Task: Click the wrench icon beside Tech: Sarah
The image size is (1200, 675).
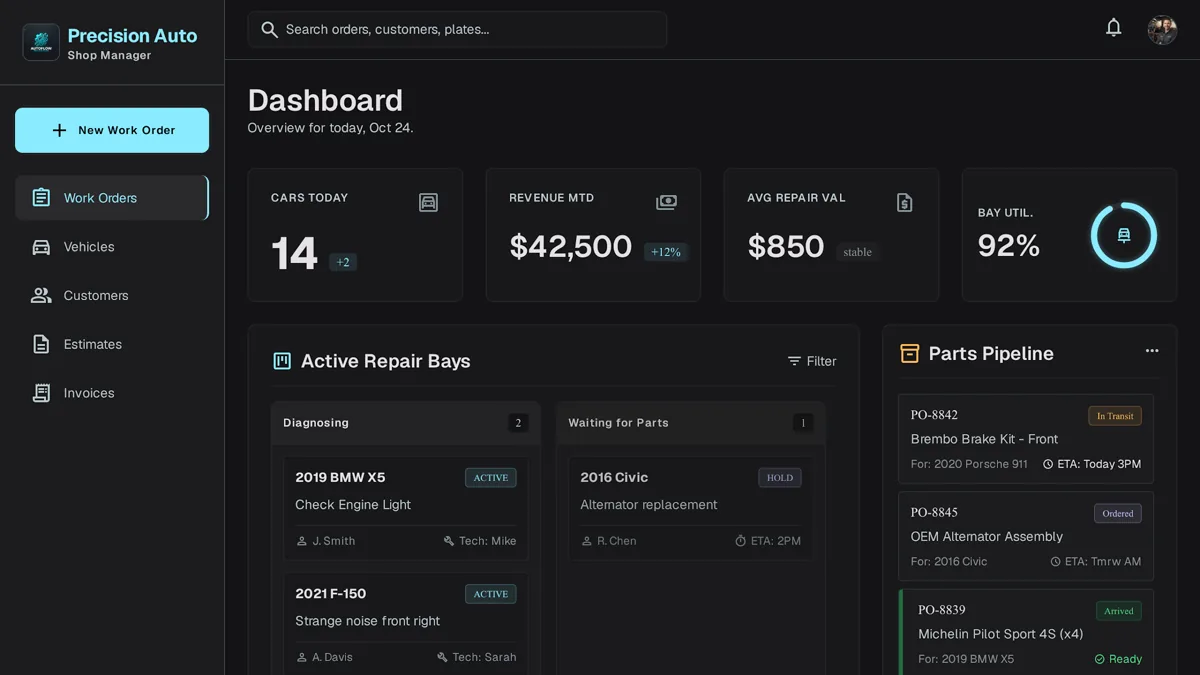Action: 443,657
